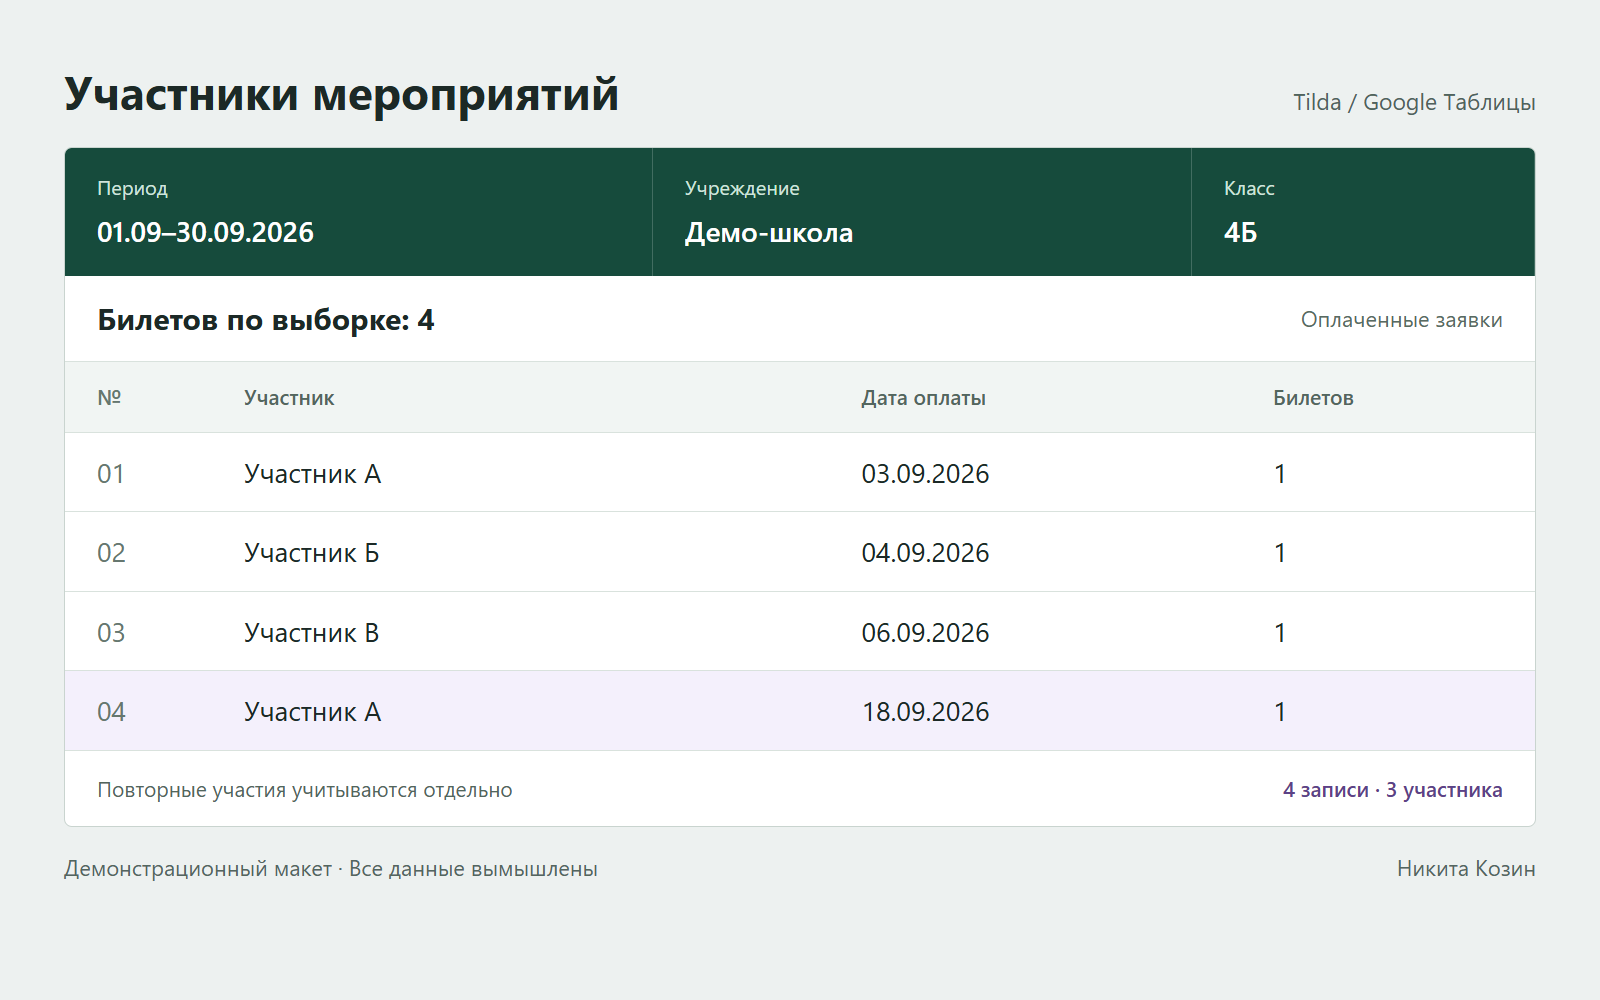This screenshot has height=1000, width=1600.
Task: Select the "Участник Б" cell
Action: pyautogui.click(x=311, y=553)
